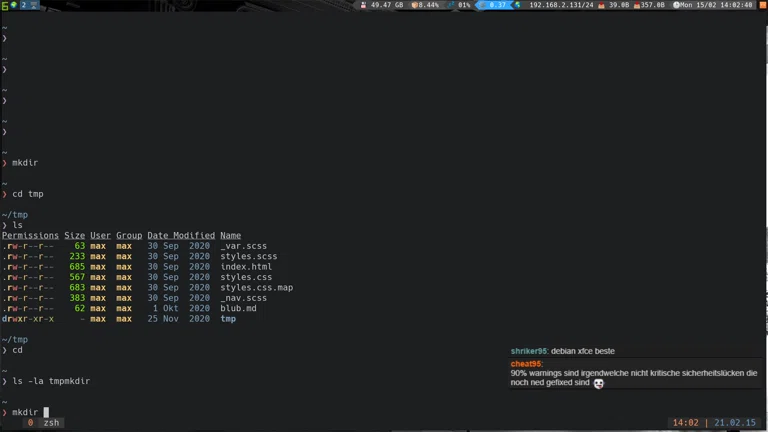Click the download icon beside 39.0B
The image size is (768, 432).
click(601, 5)
